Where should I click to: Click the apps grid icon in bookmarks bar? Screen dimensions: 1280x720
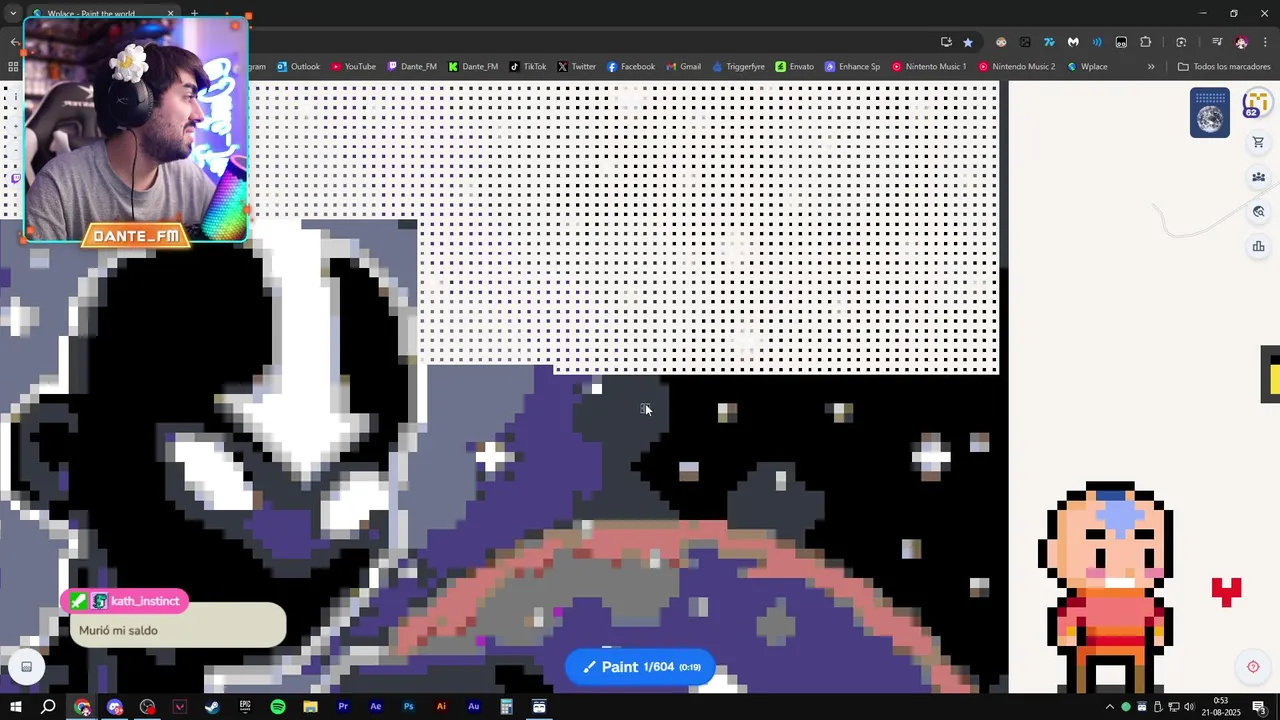(x=13, y=67)
